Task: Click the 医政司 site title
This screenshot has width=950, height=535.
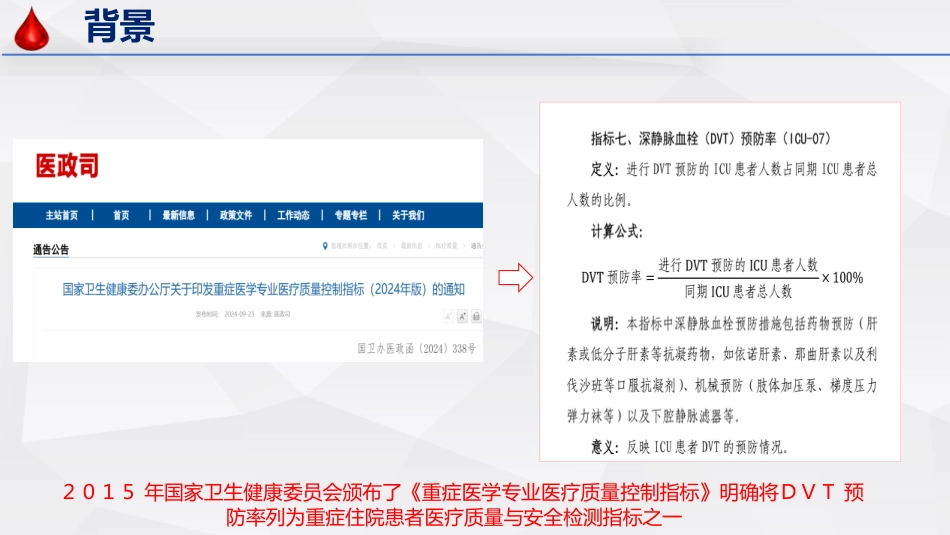Action: click(x=67, y=165)
